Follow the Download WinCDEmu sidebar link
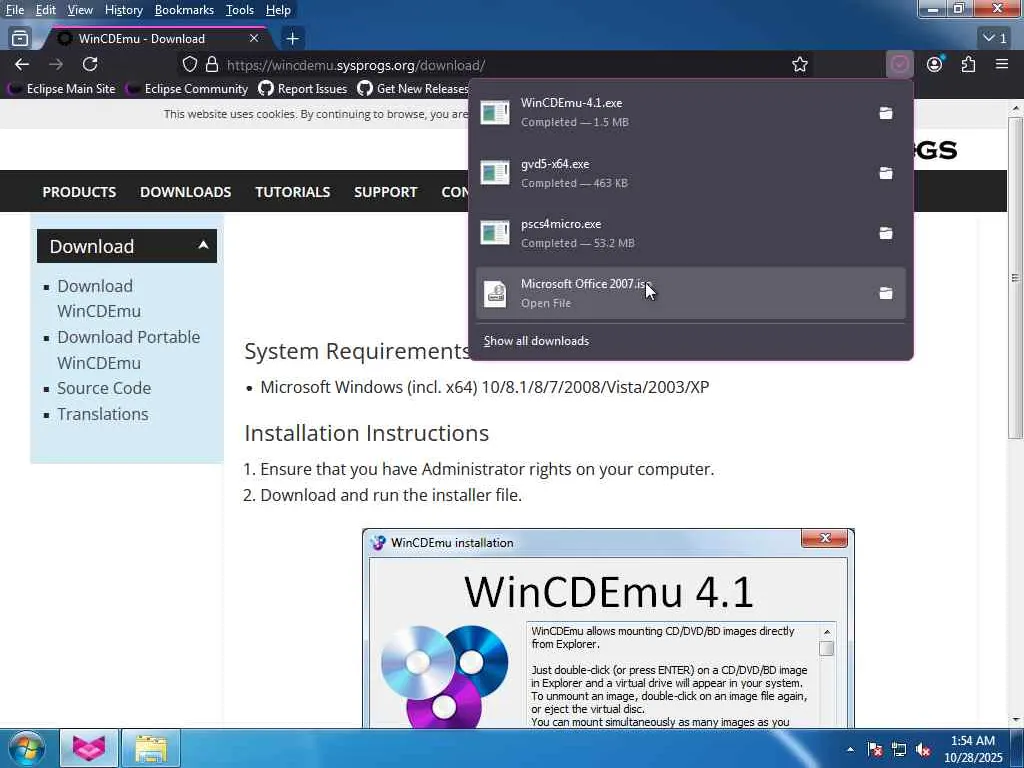 pos(99,298)
